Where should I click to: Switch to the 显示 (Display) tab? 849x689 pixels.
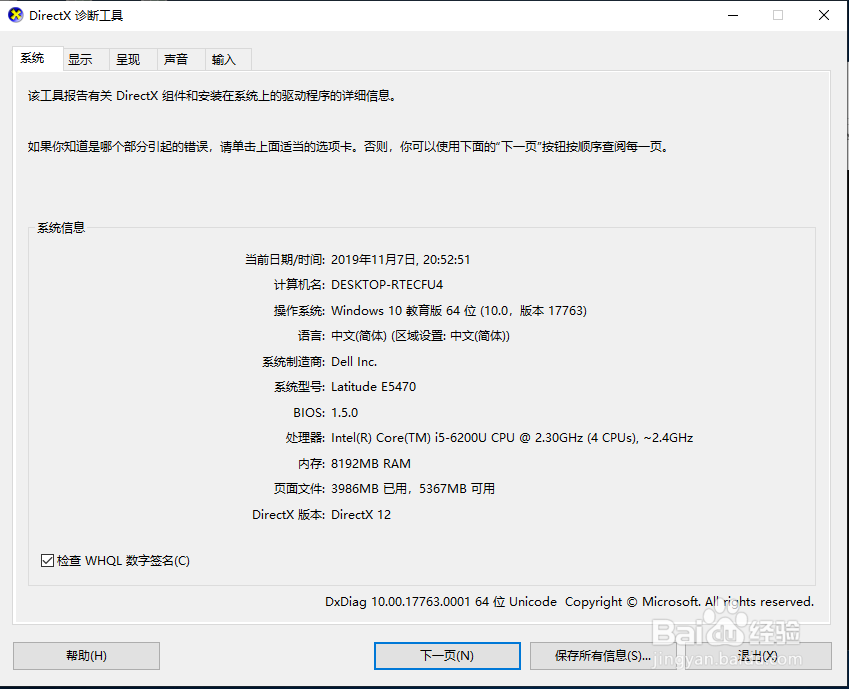[x=82, y=59]
